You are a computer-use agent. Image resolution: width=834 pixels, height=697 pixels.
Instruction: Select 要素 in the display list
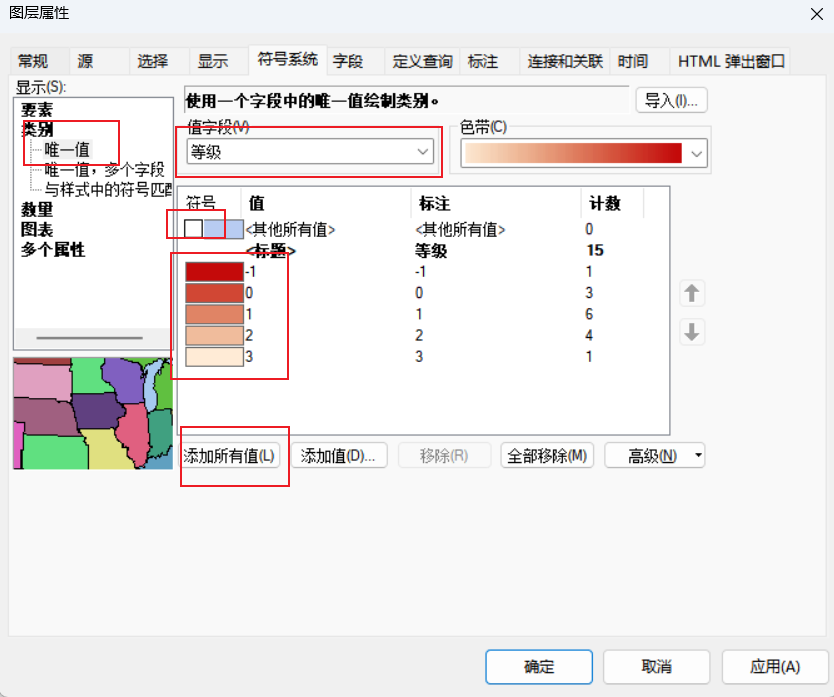(x=37, y=110)
